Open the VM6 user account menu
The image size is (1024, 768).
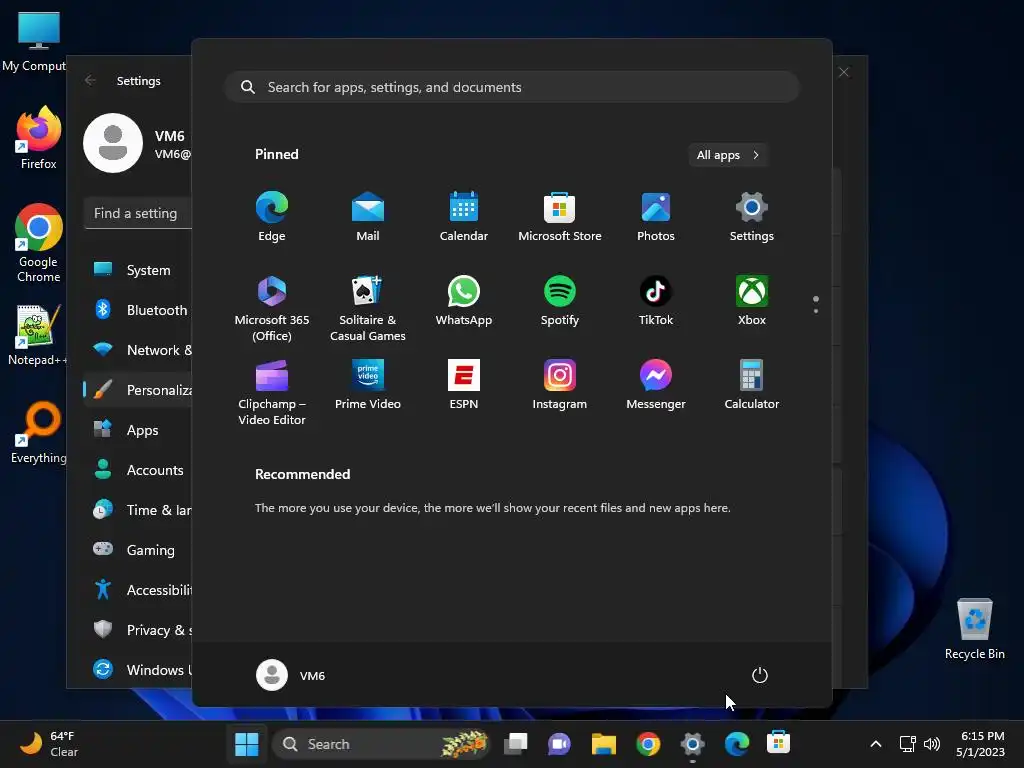pyautogui.click(x=291, y=675)
